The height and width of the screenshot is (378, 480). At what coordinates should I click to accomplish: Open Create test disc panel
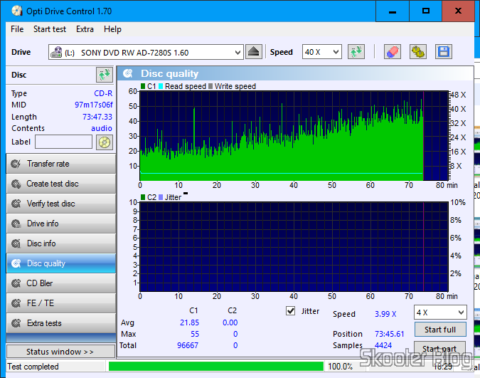coord(61,184)
